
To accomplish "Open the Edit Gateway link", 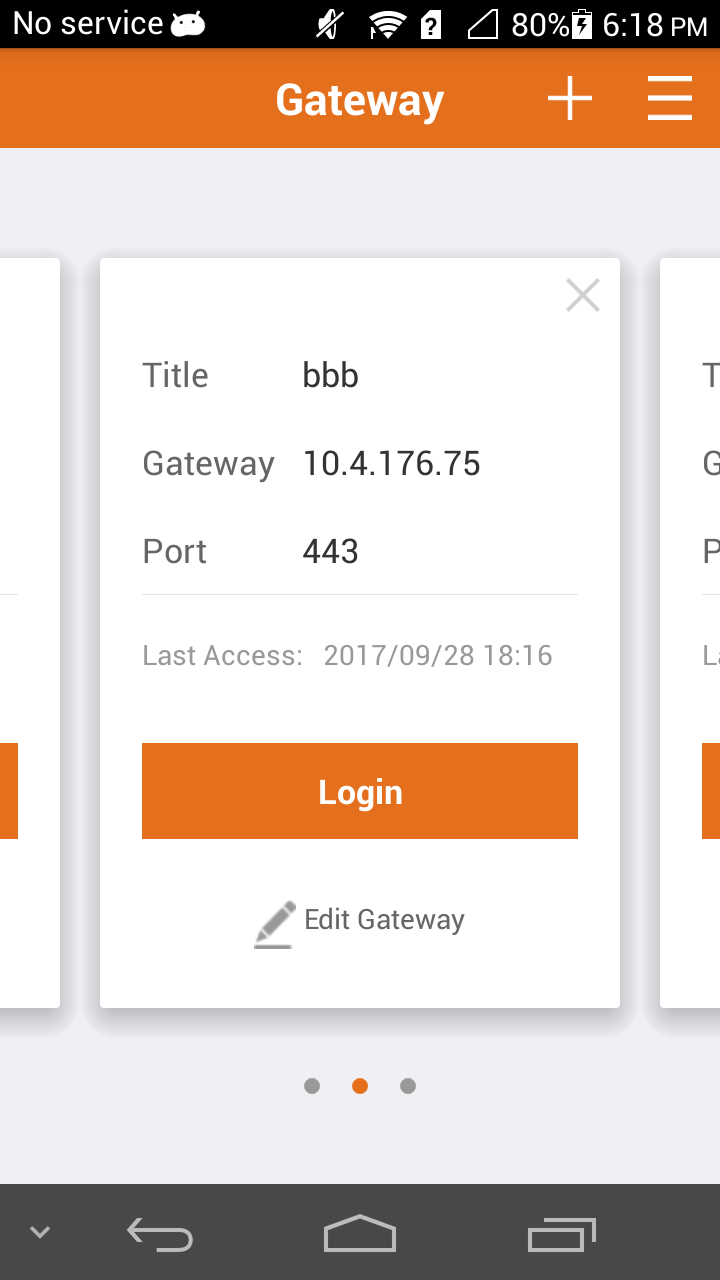I will click(x=384, y=920).
